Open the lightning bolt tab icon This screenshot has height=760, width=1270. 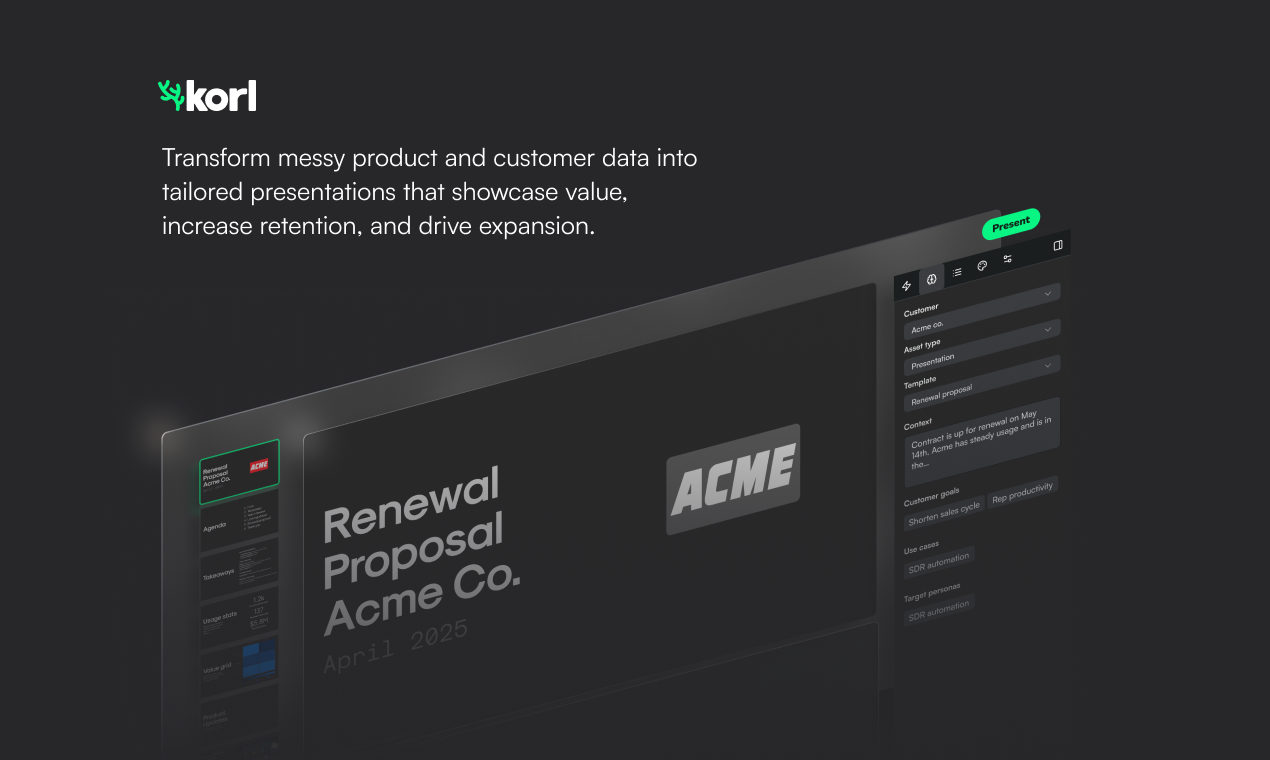coord(906,285)
